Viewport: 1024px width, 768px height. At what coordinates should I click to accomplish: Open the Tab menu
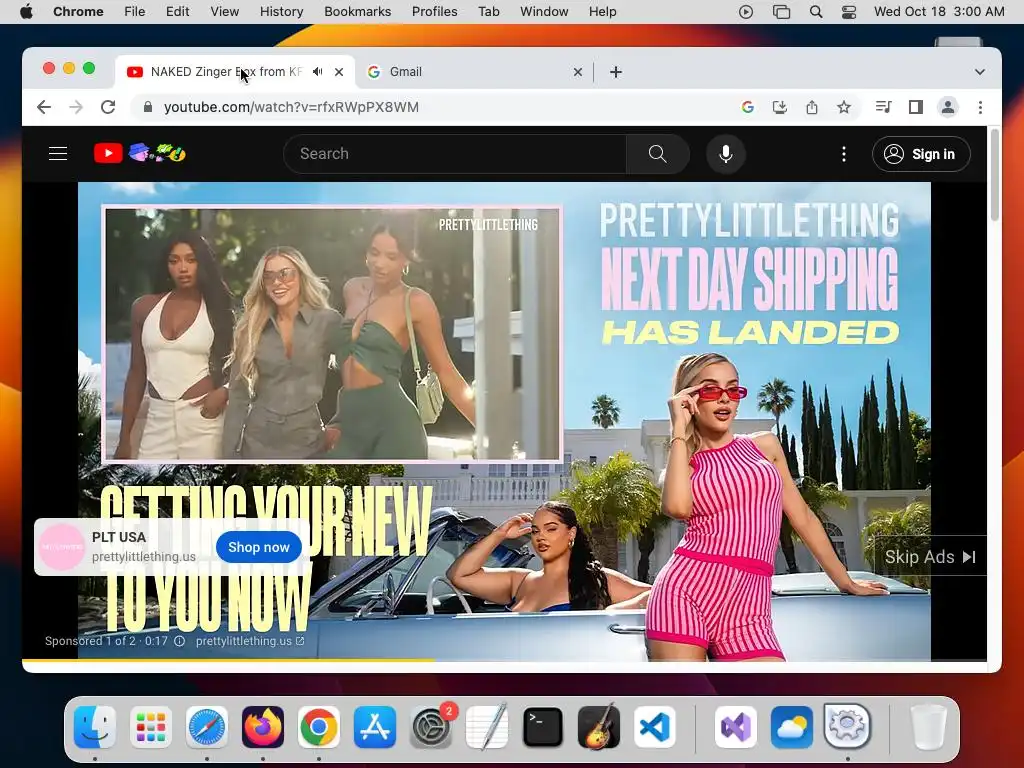click(488, 12)
